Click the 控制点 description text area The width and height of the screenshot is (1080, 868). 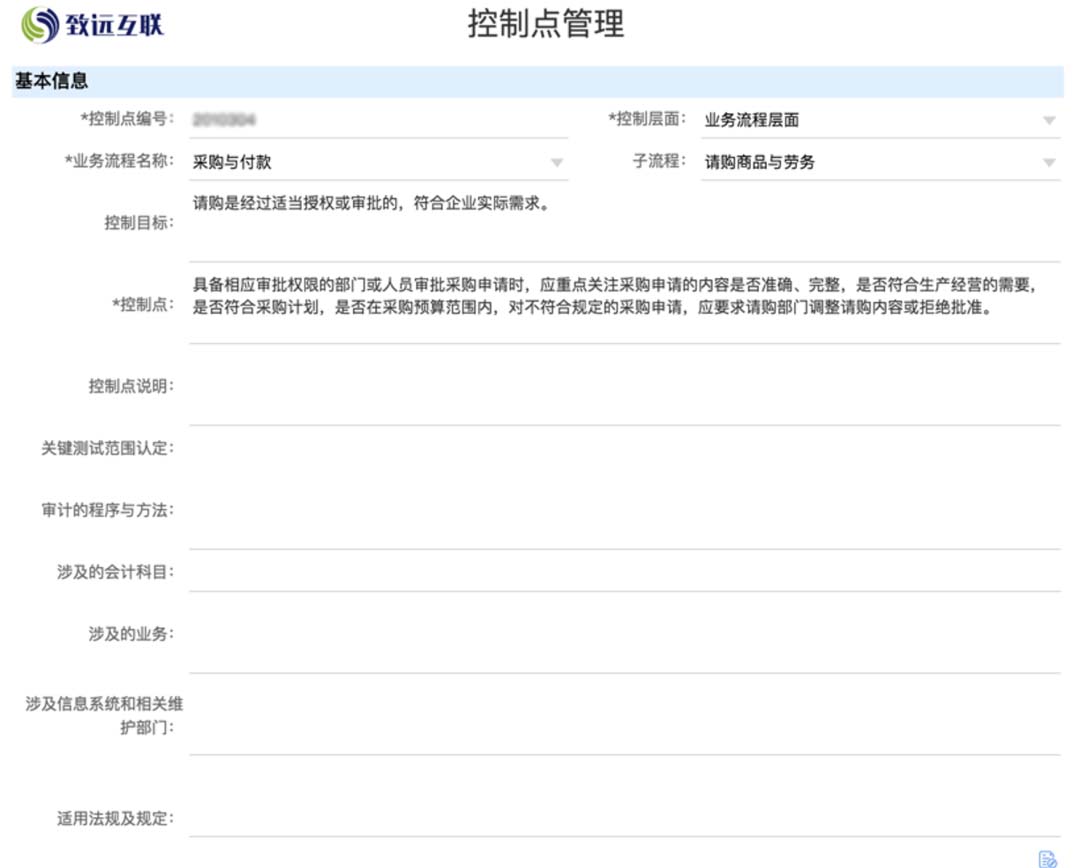[625, 305]
